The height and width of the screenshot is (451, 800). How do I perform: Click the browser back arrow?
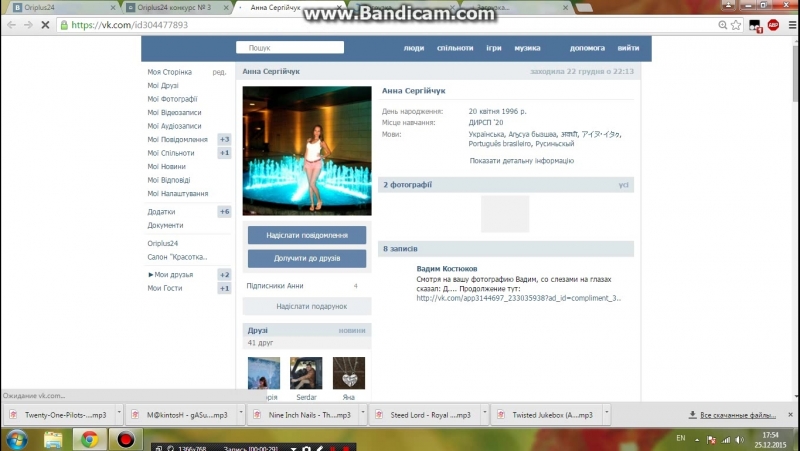click(x=11, y=25)
